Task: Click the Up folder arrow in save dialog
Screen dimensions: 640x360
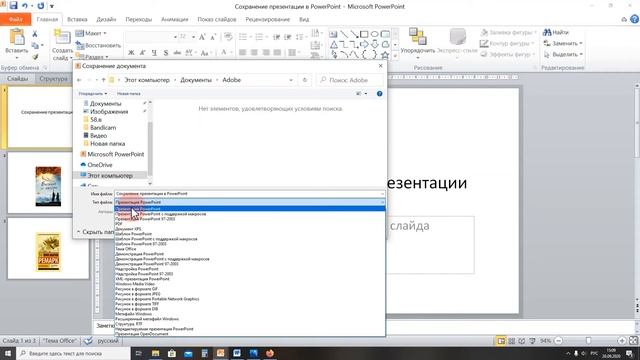Action: pos(103,80)
